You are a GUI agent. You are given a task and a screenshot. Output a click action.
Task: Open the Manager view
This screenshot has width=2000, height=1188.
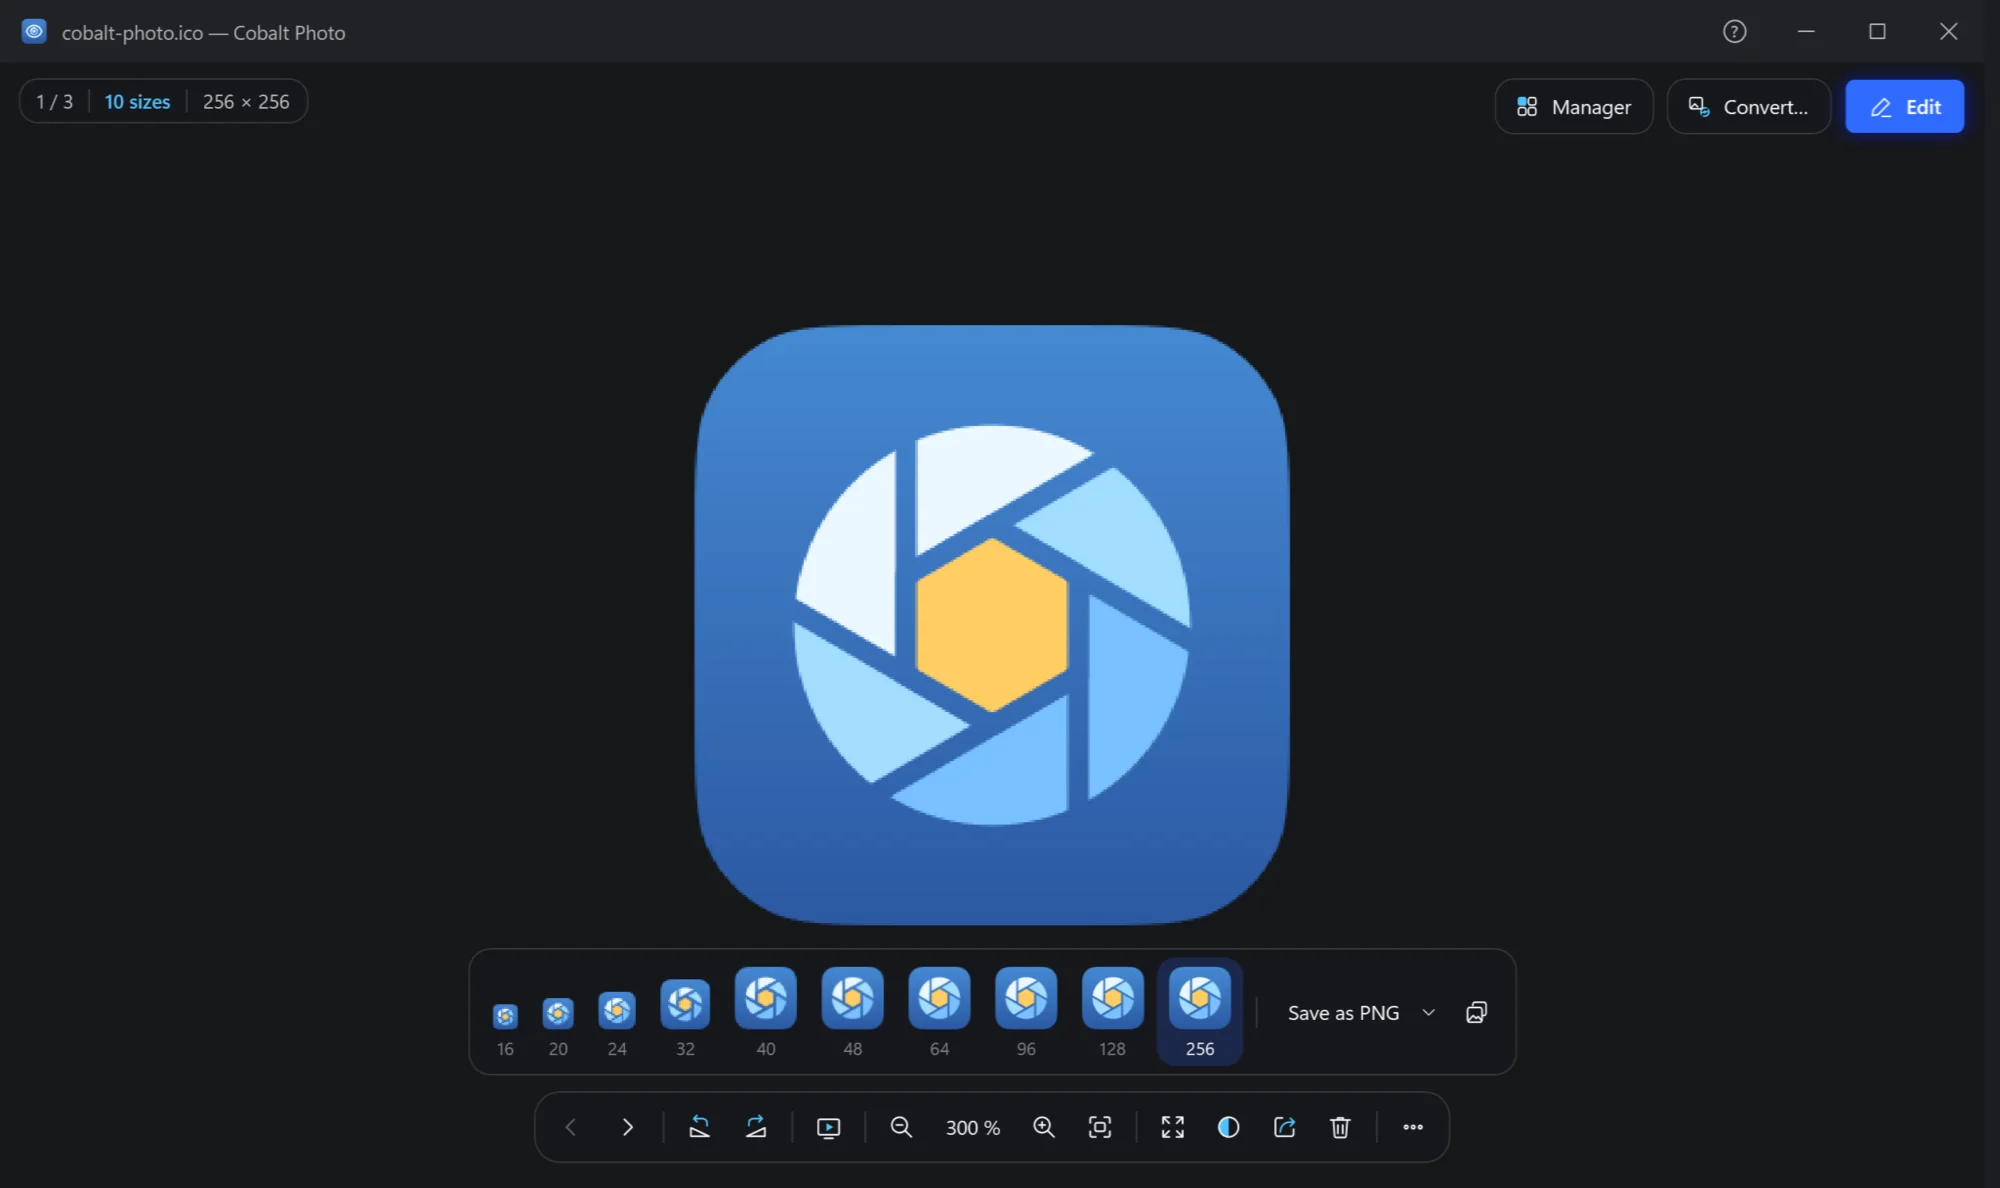pos(1574,106)
